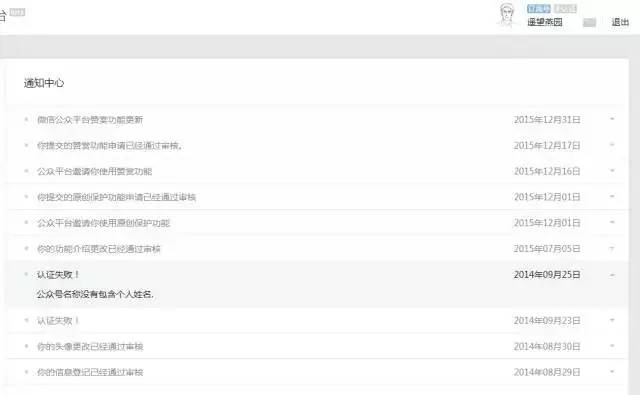Viewport: 640px width, 395px height.
Task: Click the 退出 logout link
Action: click(620, 22)
